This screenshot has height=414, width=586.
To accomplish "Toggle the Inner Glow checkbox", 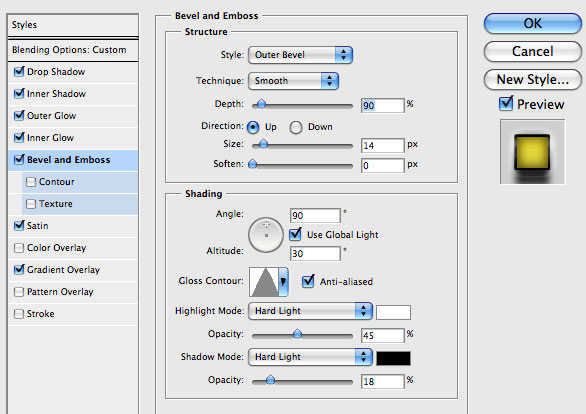I will (x=19, y=138).
